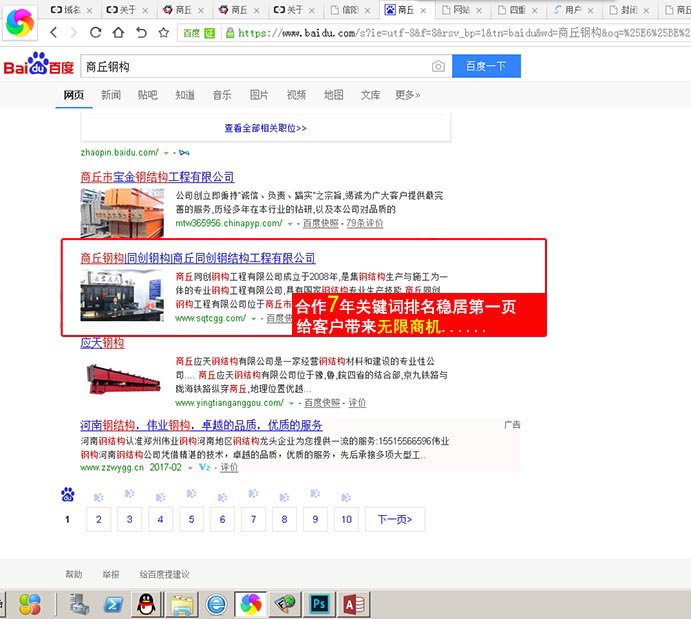The height and width of the screenshot is (619, 691).
Task: Close the active 商丘 browser tab
Action: pos(423,11)
